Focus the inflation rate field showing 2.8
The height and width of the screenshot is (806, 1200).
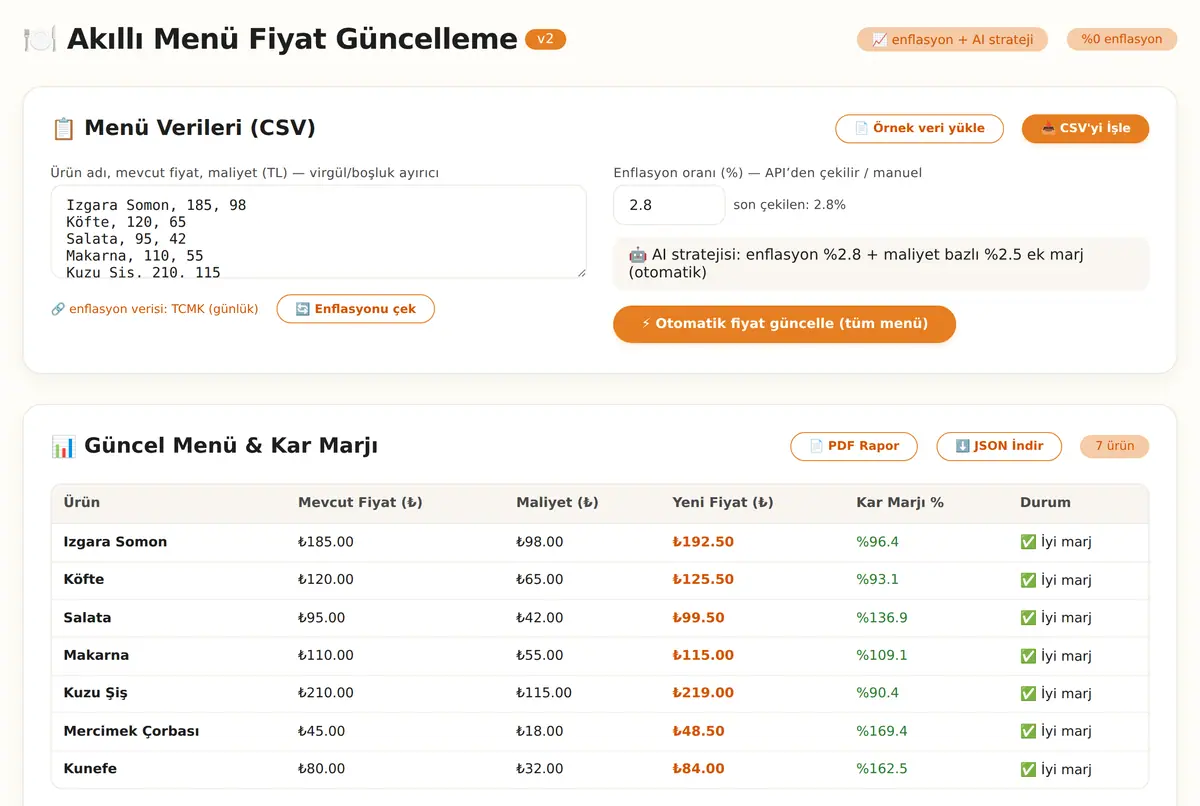669,205
